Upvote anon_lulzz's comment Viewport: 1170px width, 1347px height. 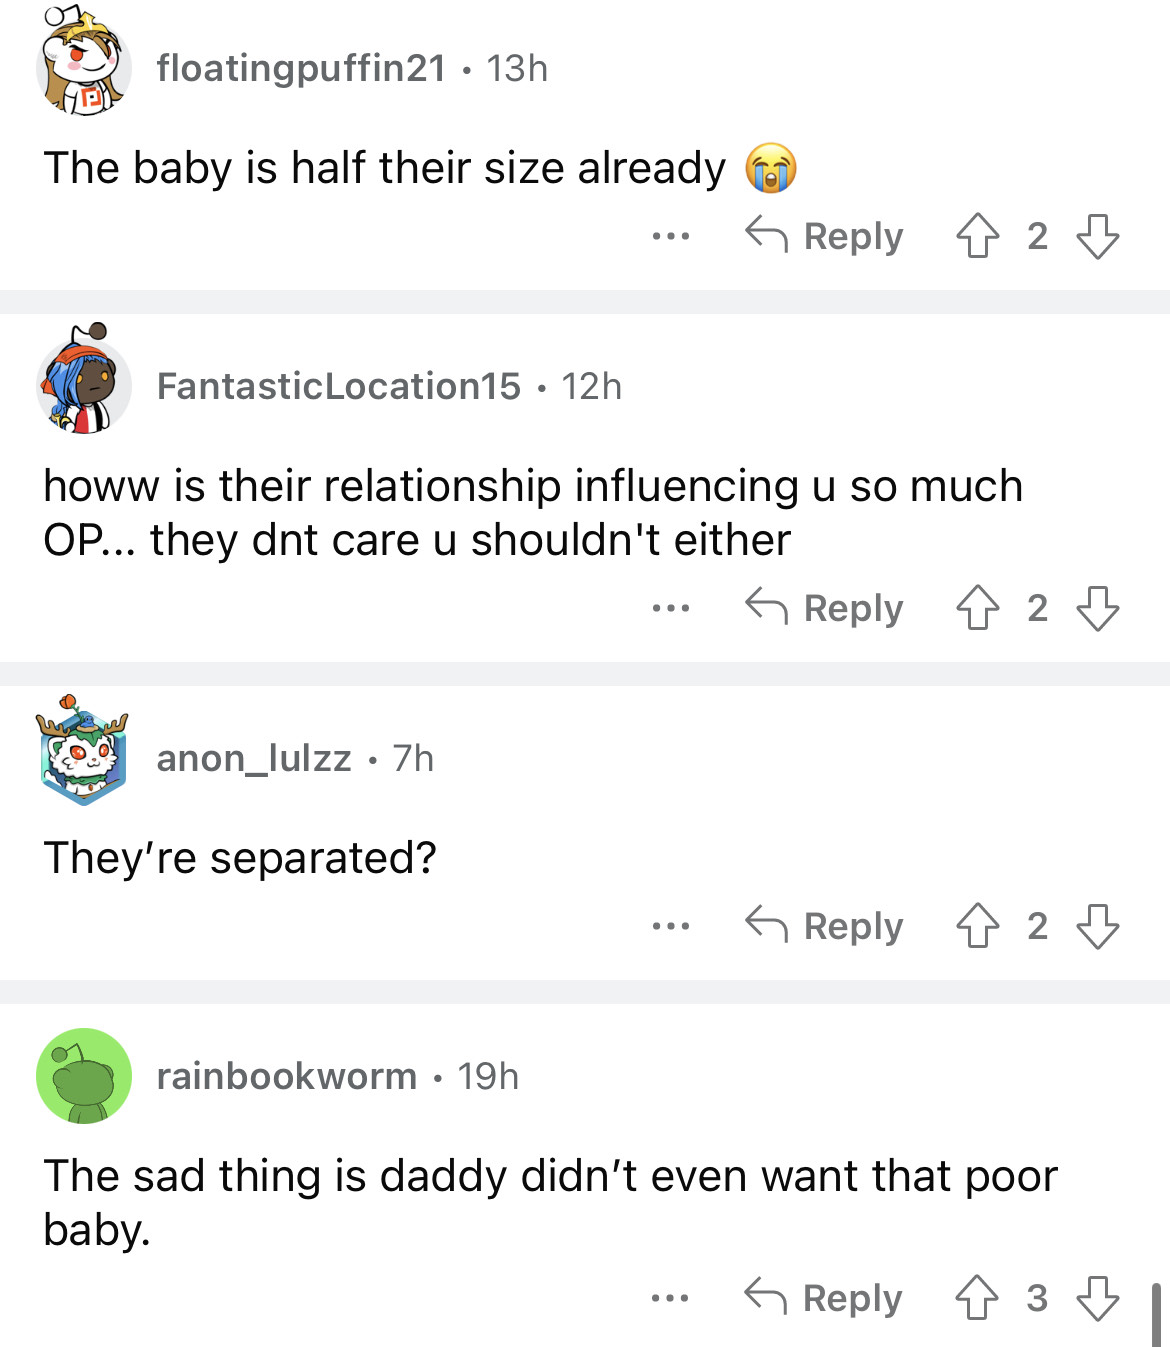(977, 926)
